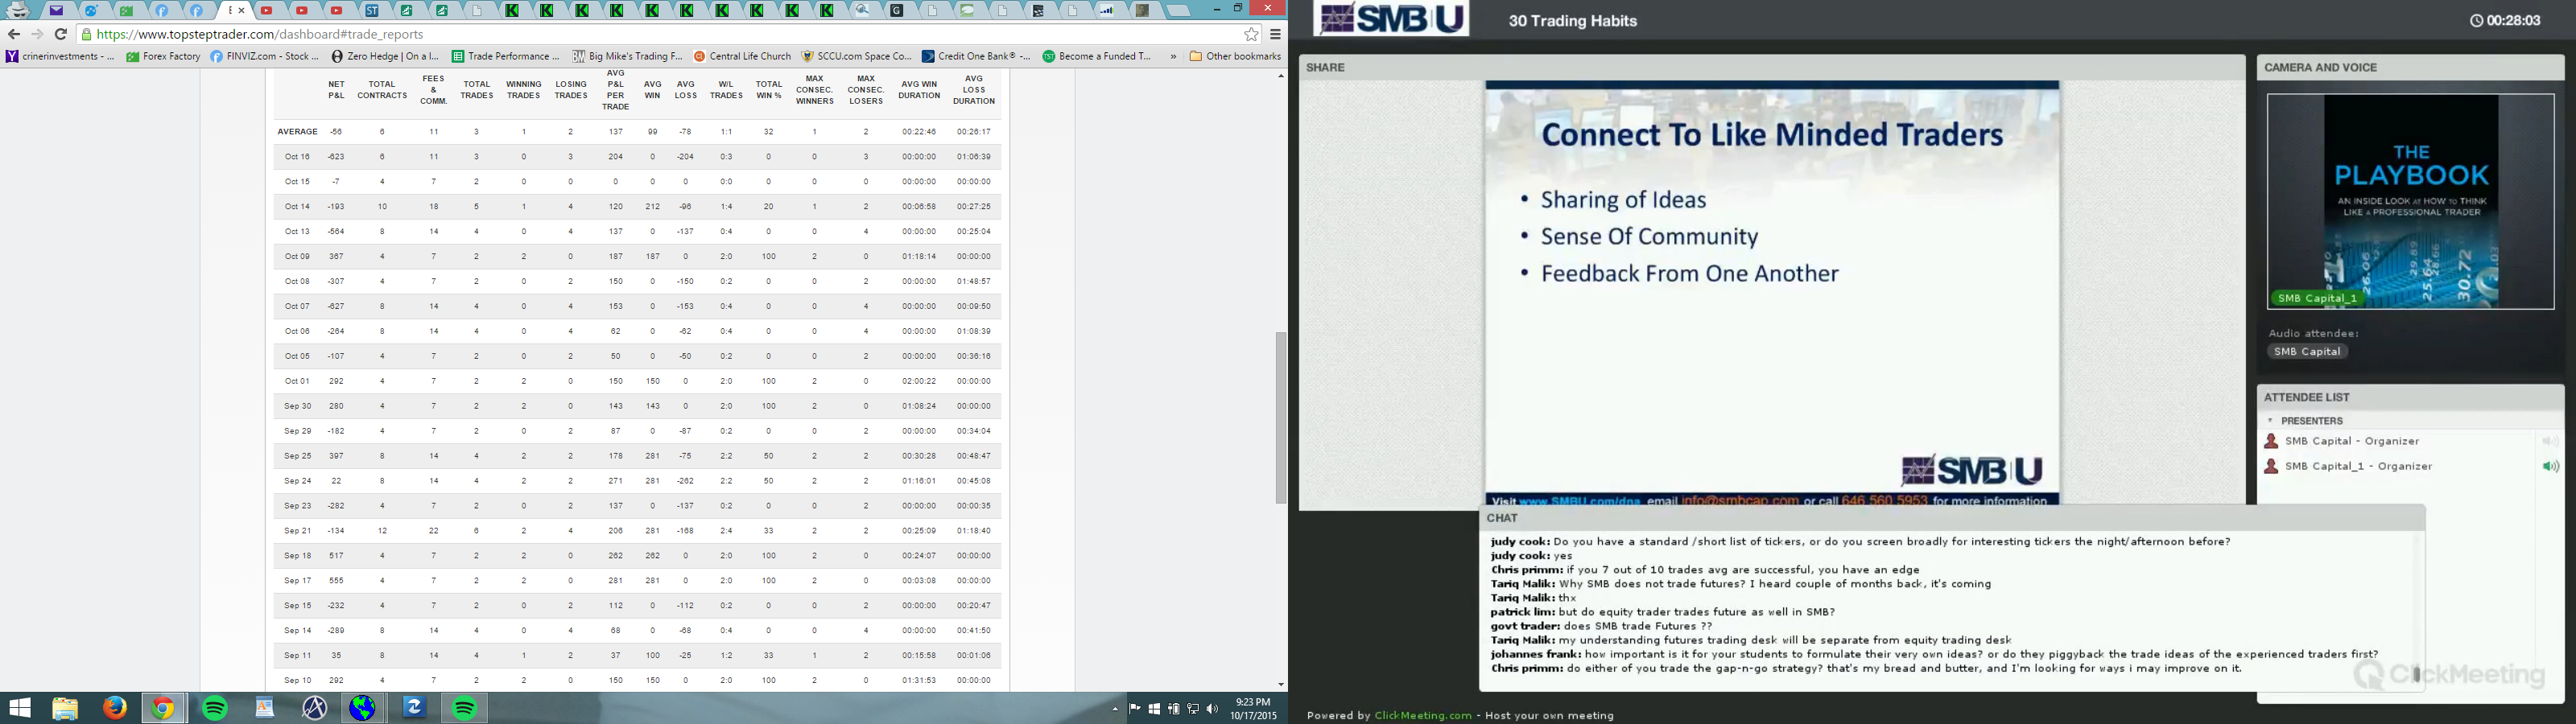Open the first Spotify taskbar icon

tap(215, 708)
